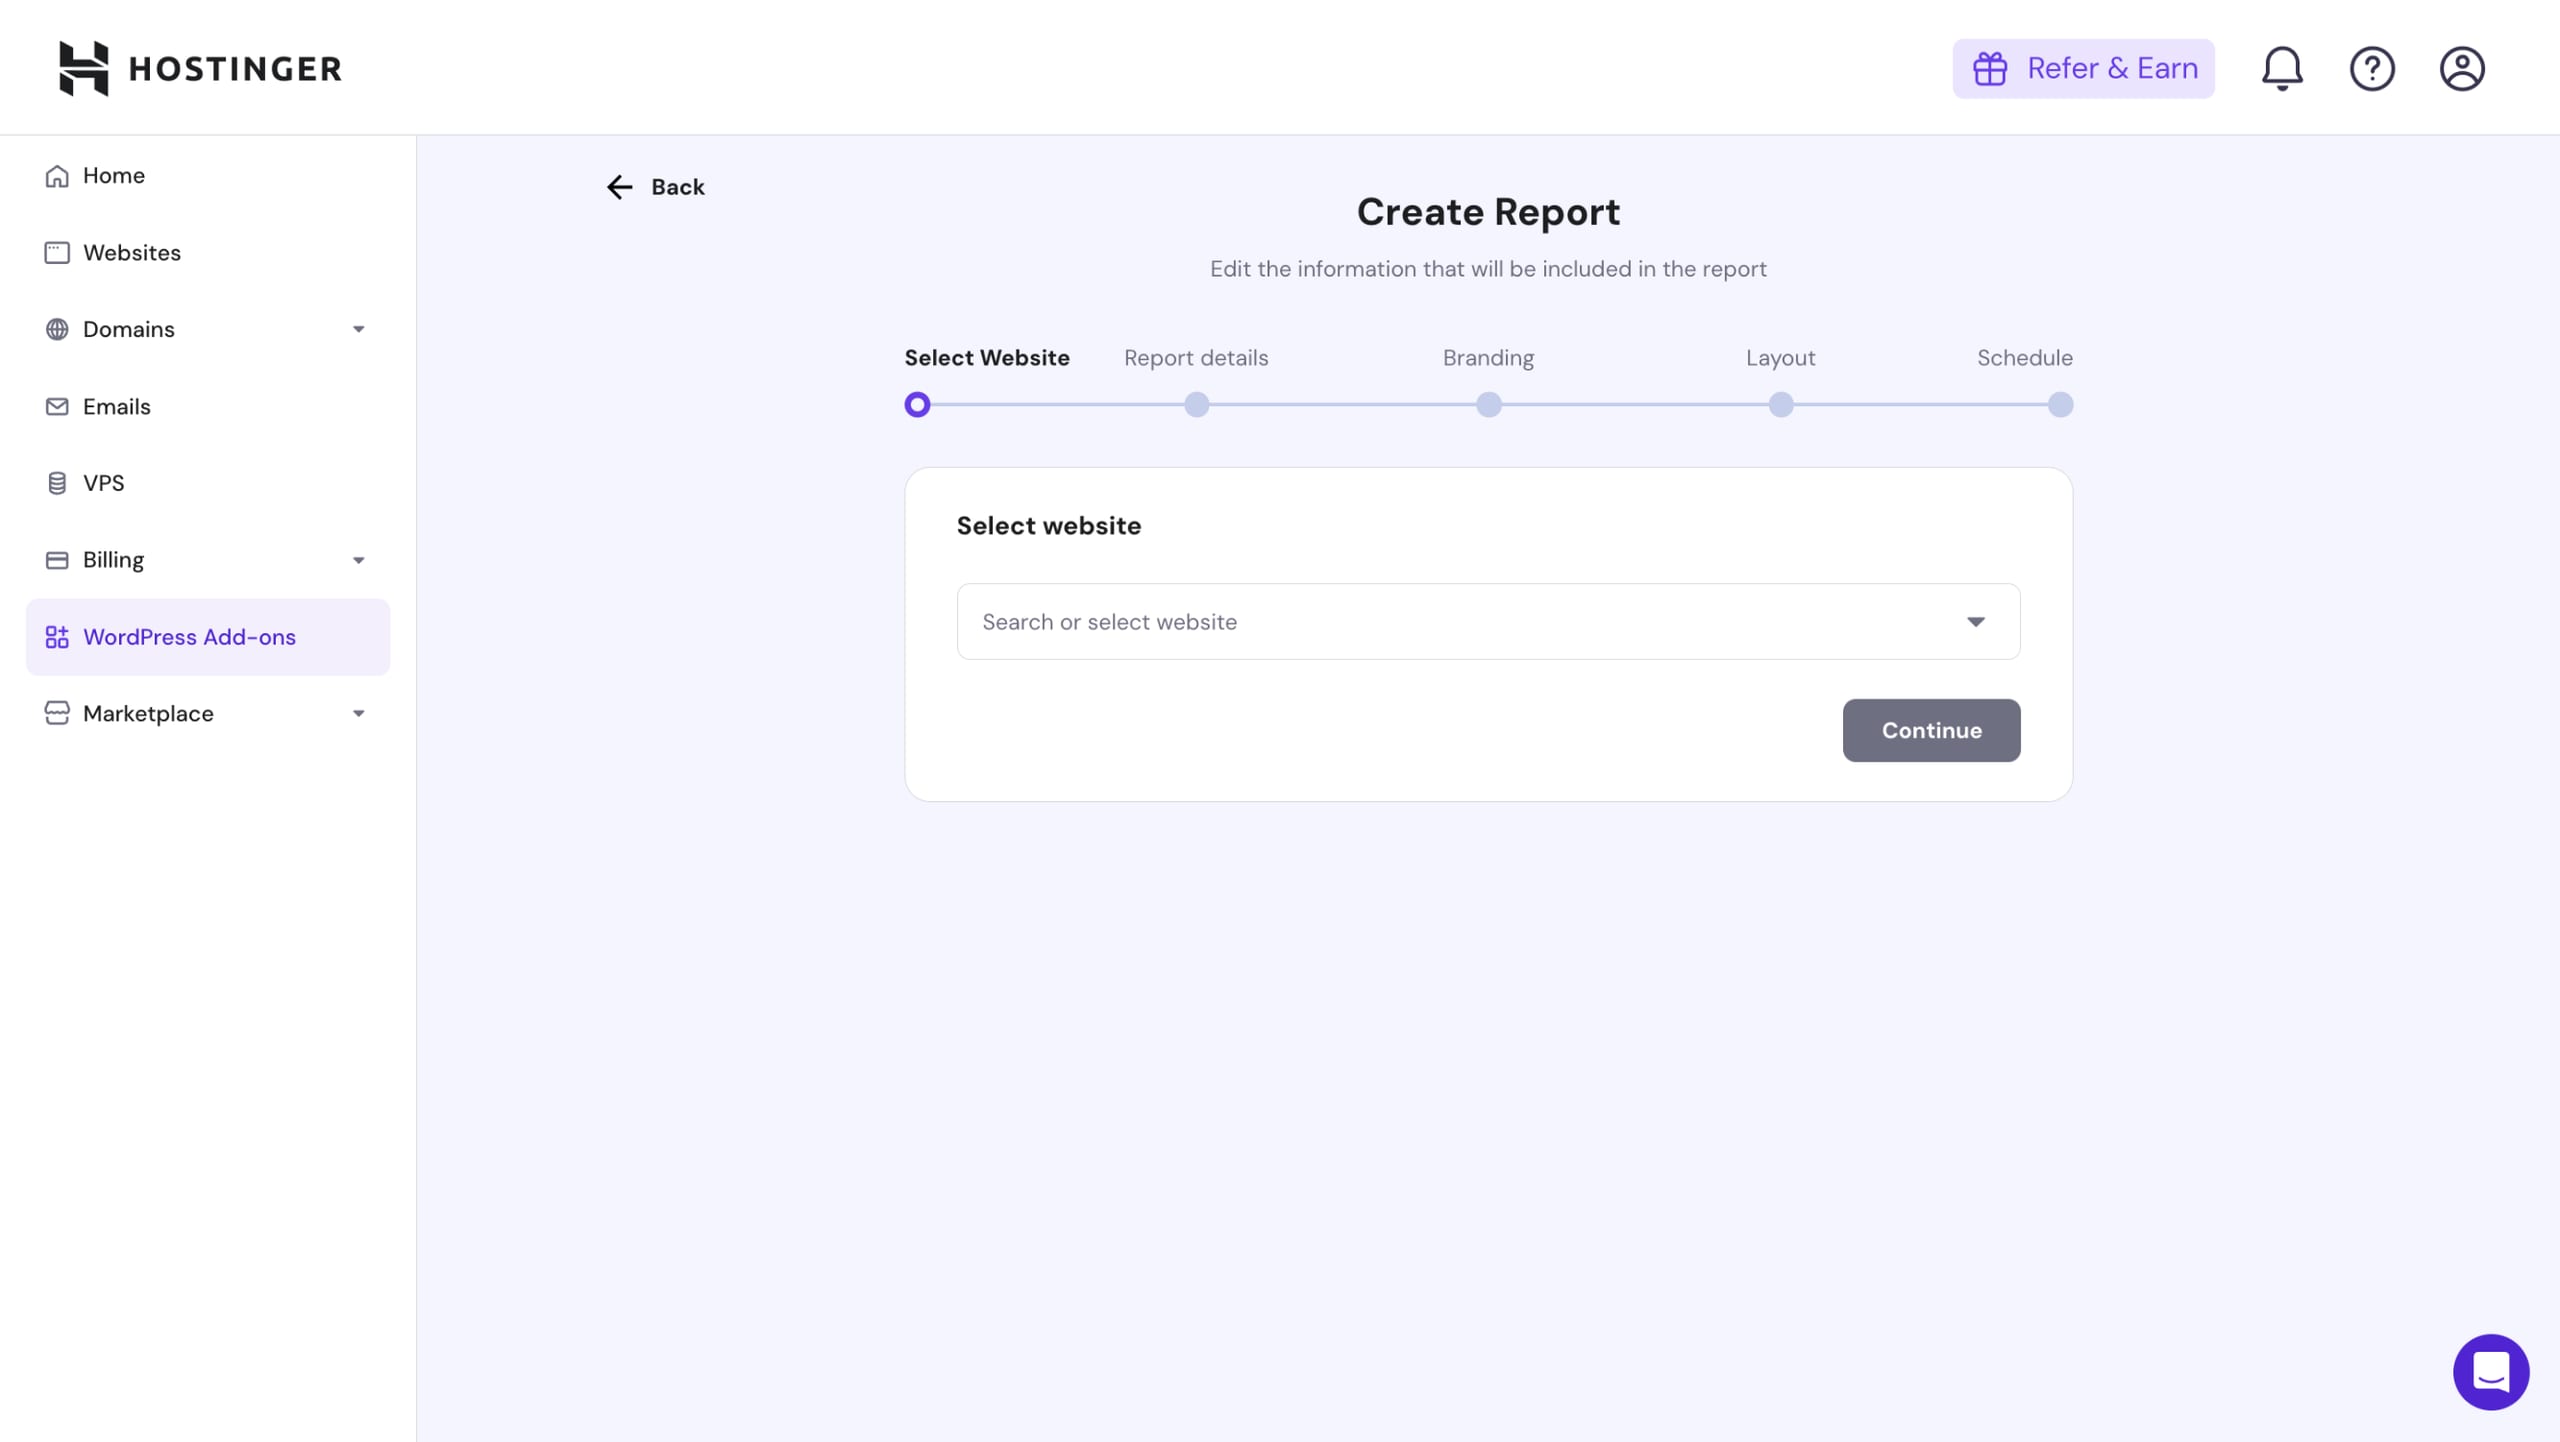This screenshot has height=1442, width=2560.
Task: Click the Schedule step marker
Action: (2060, 405)
